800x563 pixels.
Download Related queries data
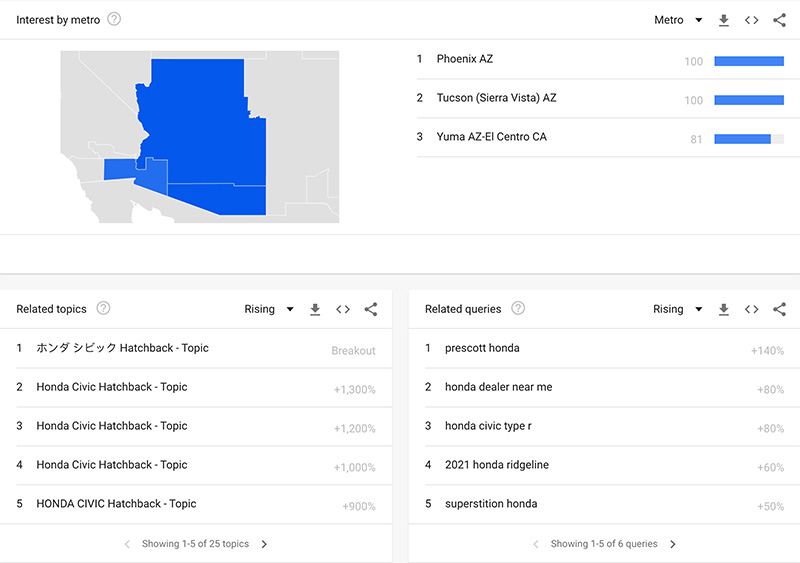pos(723,309)
